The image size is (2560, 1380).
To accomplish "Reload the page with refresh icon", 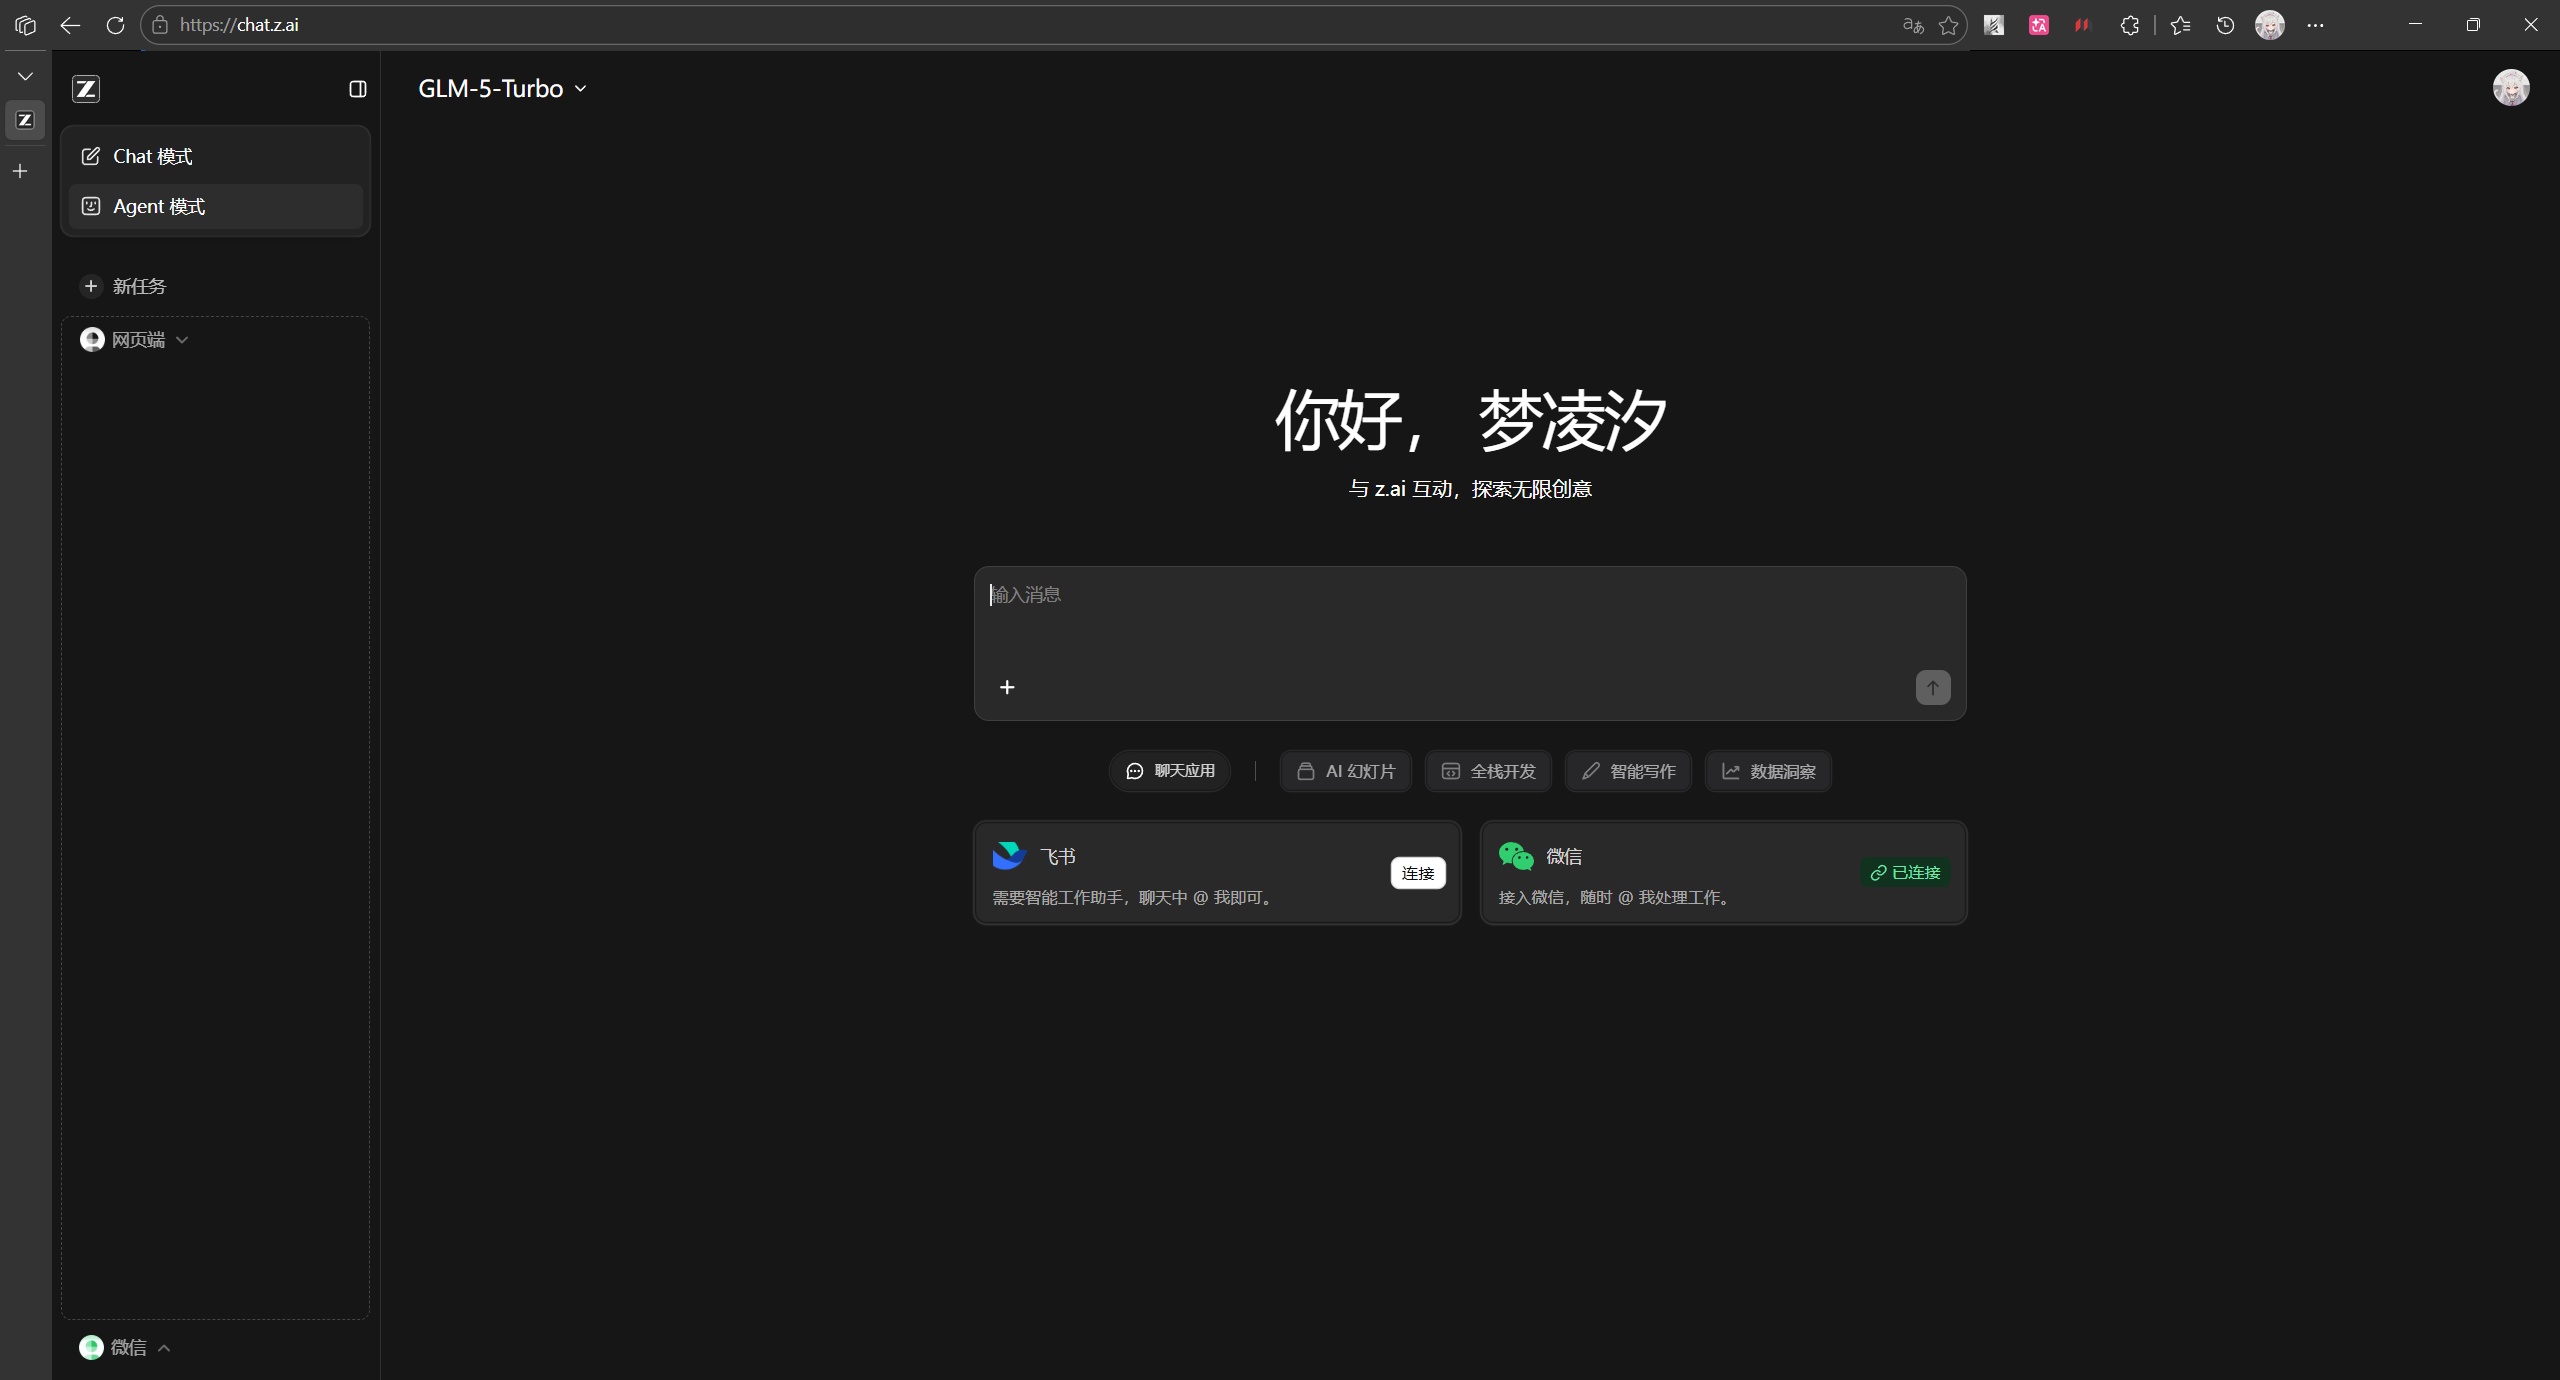I will 116,25.
